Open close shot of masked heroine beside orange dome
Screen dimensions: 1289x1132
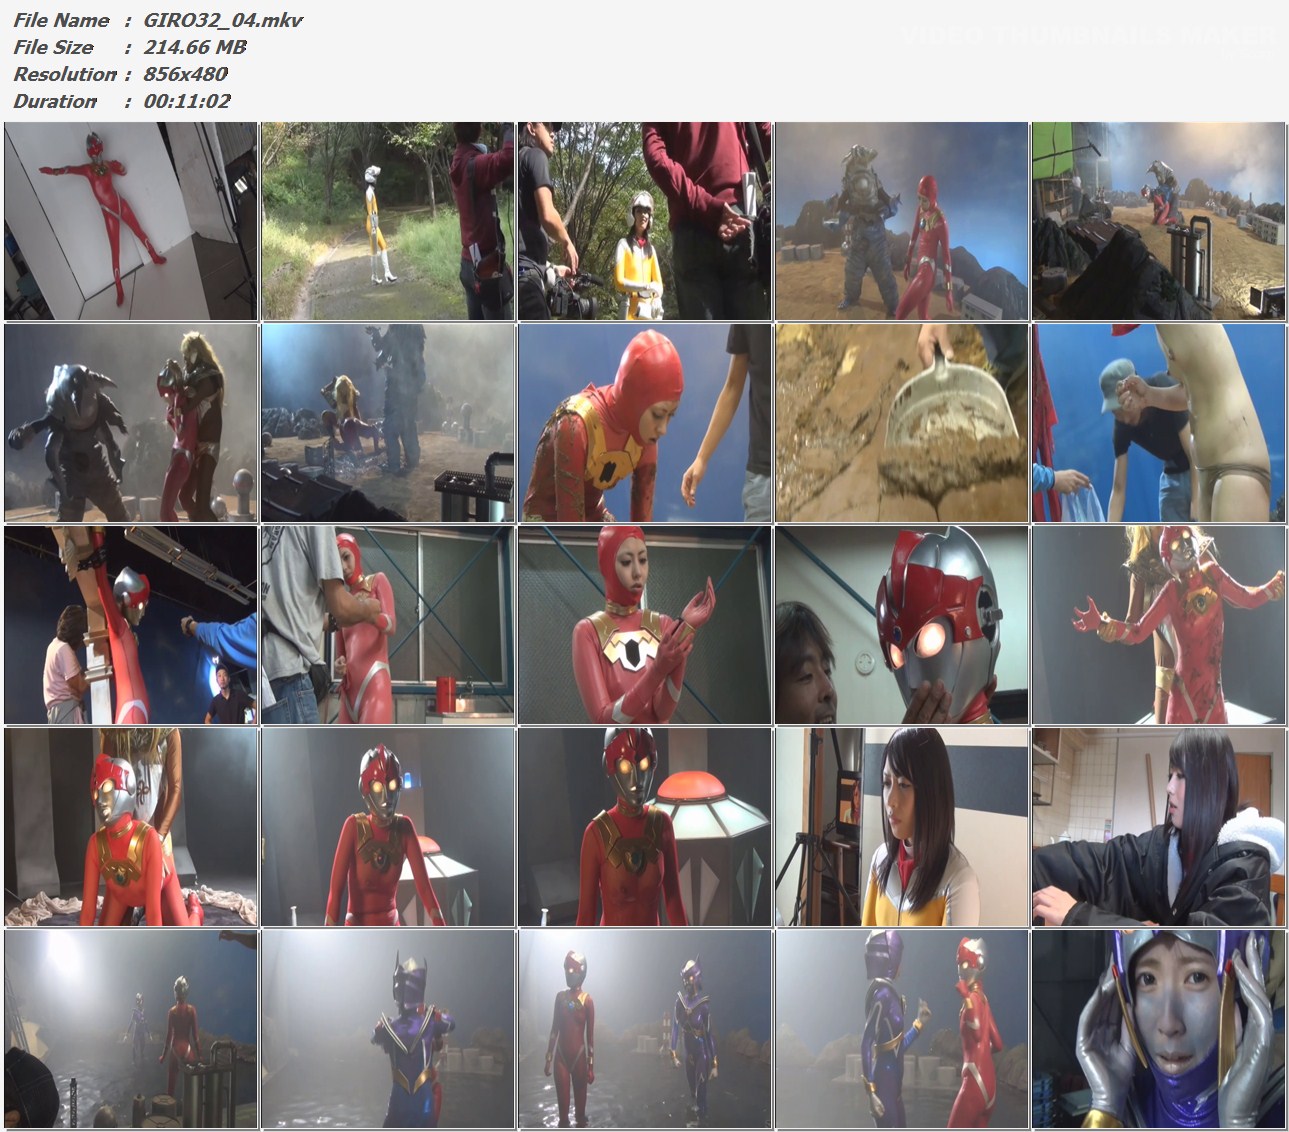click(x=645, y=826)
